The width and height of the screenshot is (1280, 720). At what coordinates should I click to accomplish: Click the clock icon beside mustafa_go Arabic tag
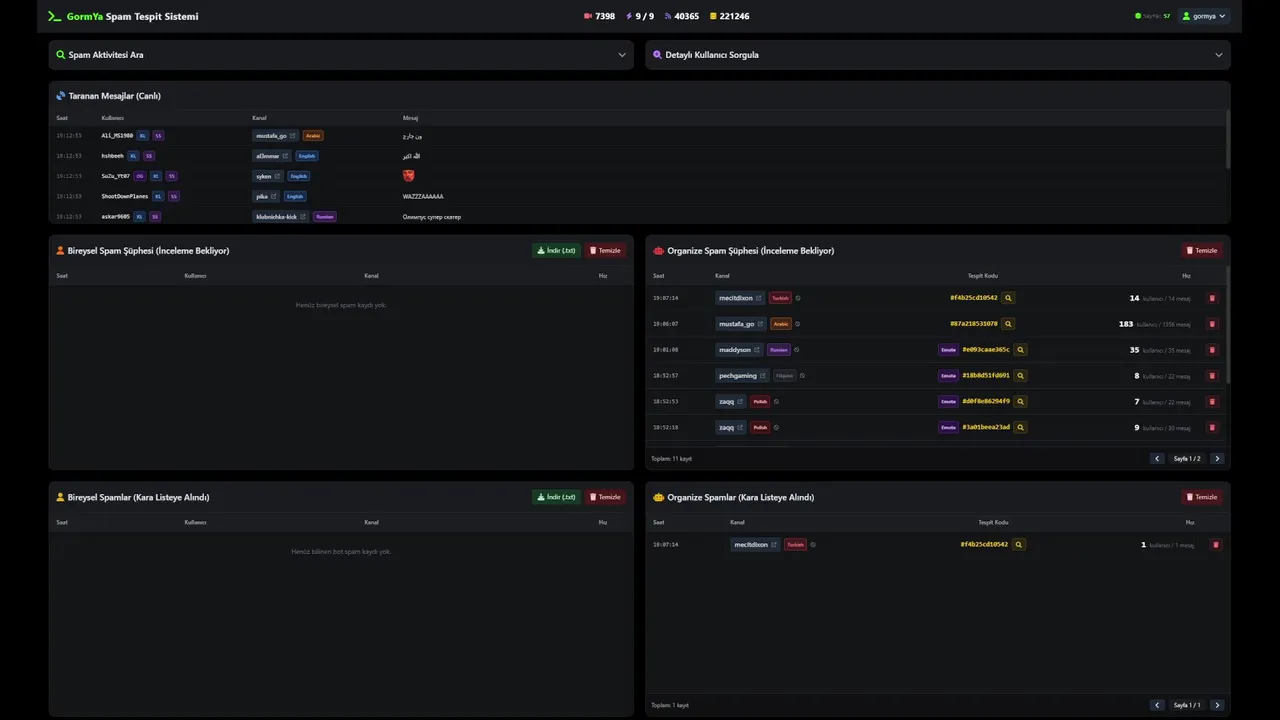(797, 324)
